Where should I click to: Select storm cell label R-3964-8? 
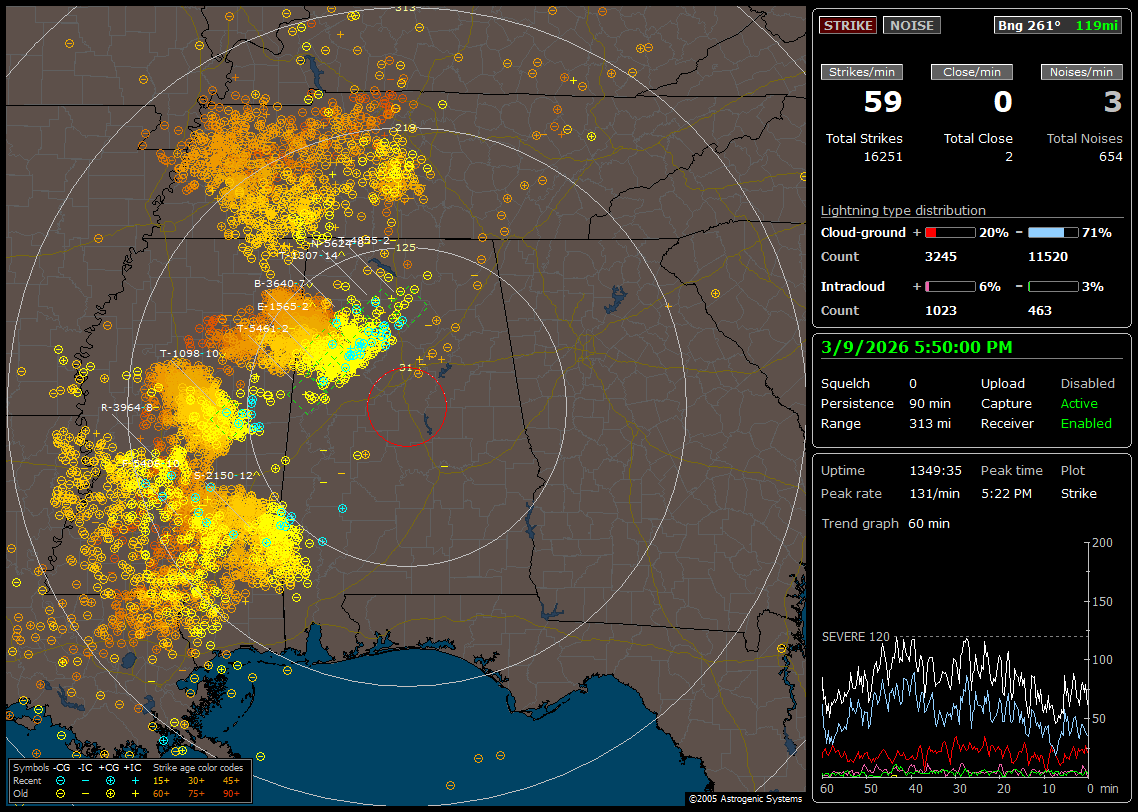pyautogui.click(x=127, y=408)
